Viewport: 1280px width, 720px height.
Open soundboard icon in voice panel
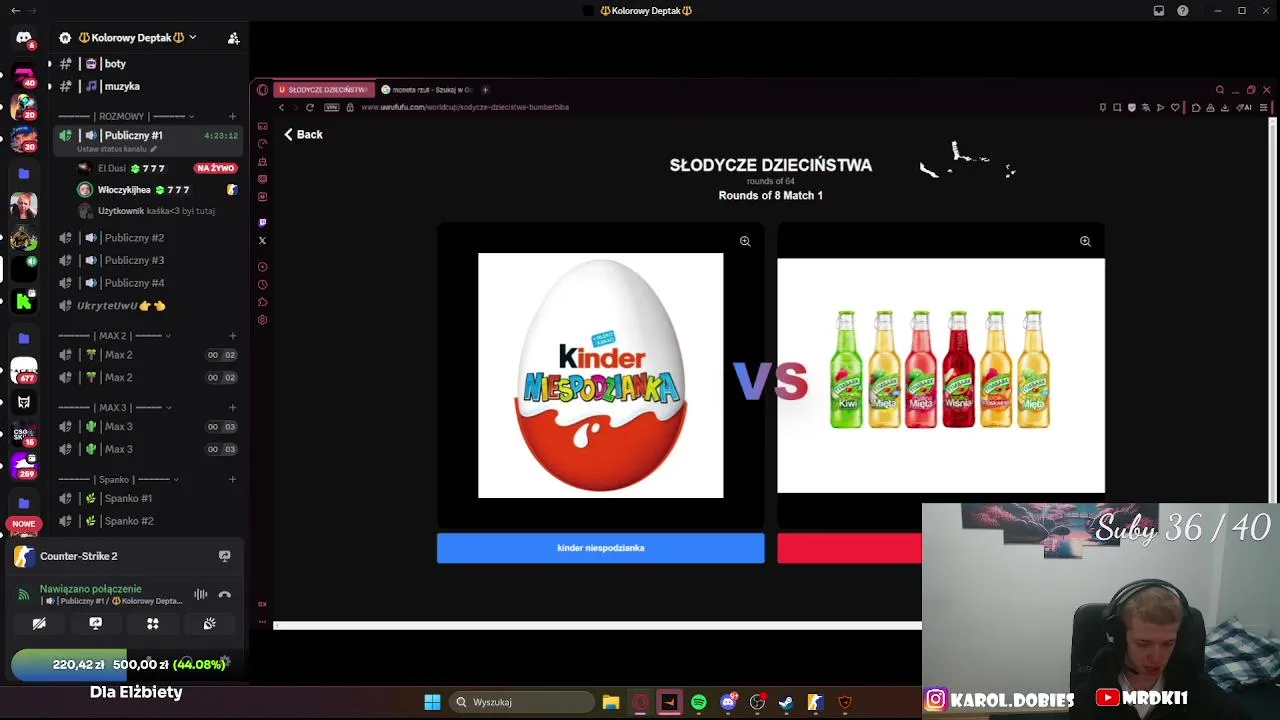[x=210, y=624]
